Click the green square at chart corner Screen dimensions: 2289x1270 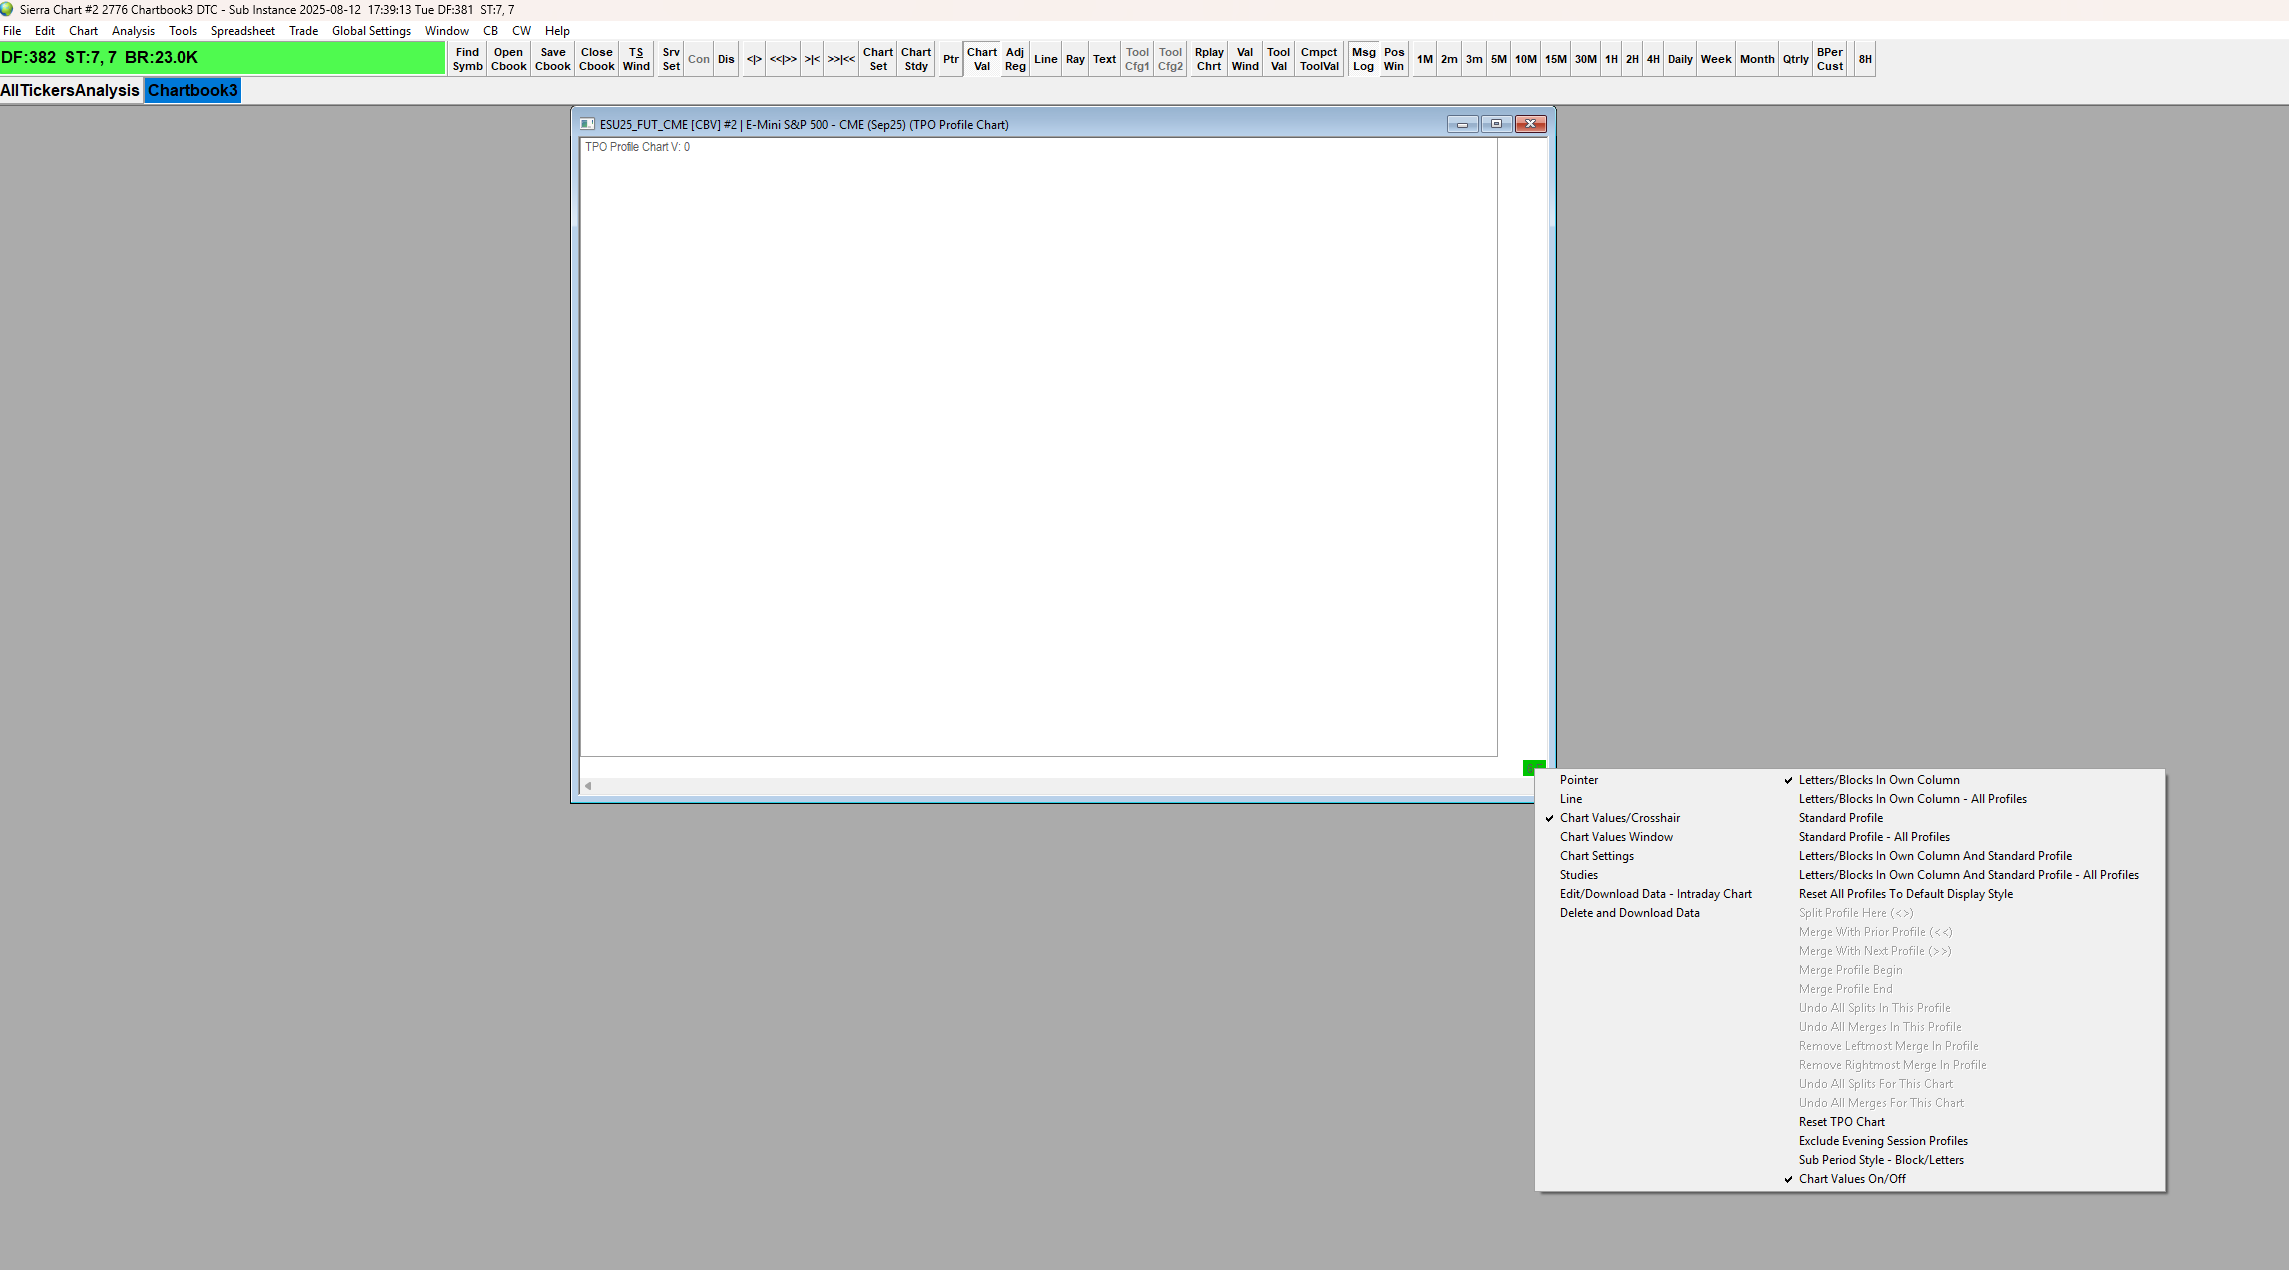pyautogui.click(x=1531, y=768)
